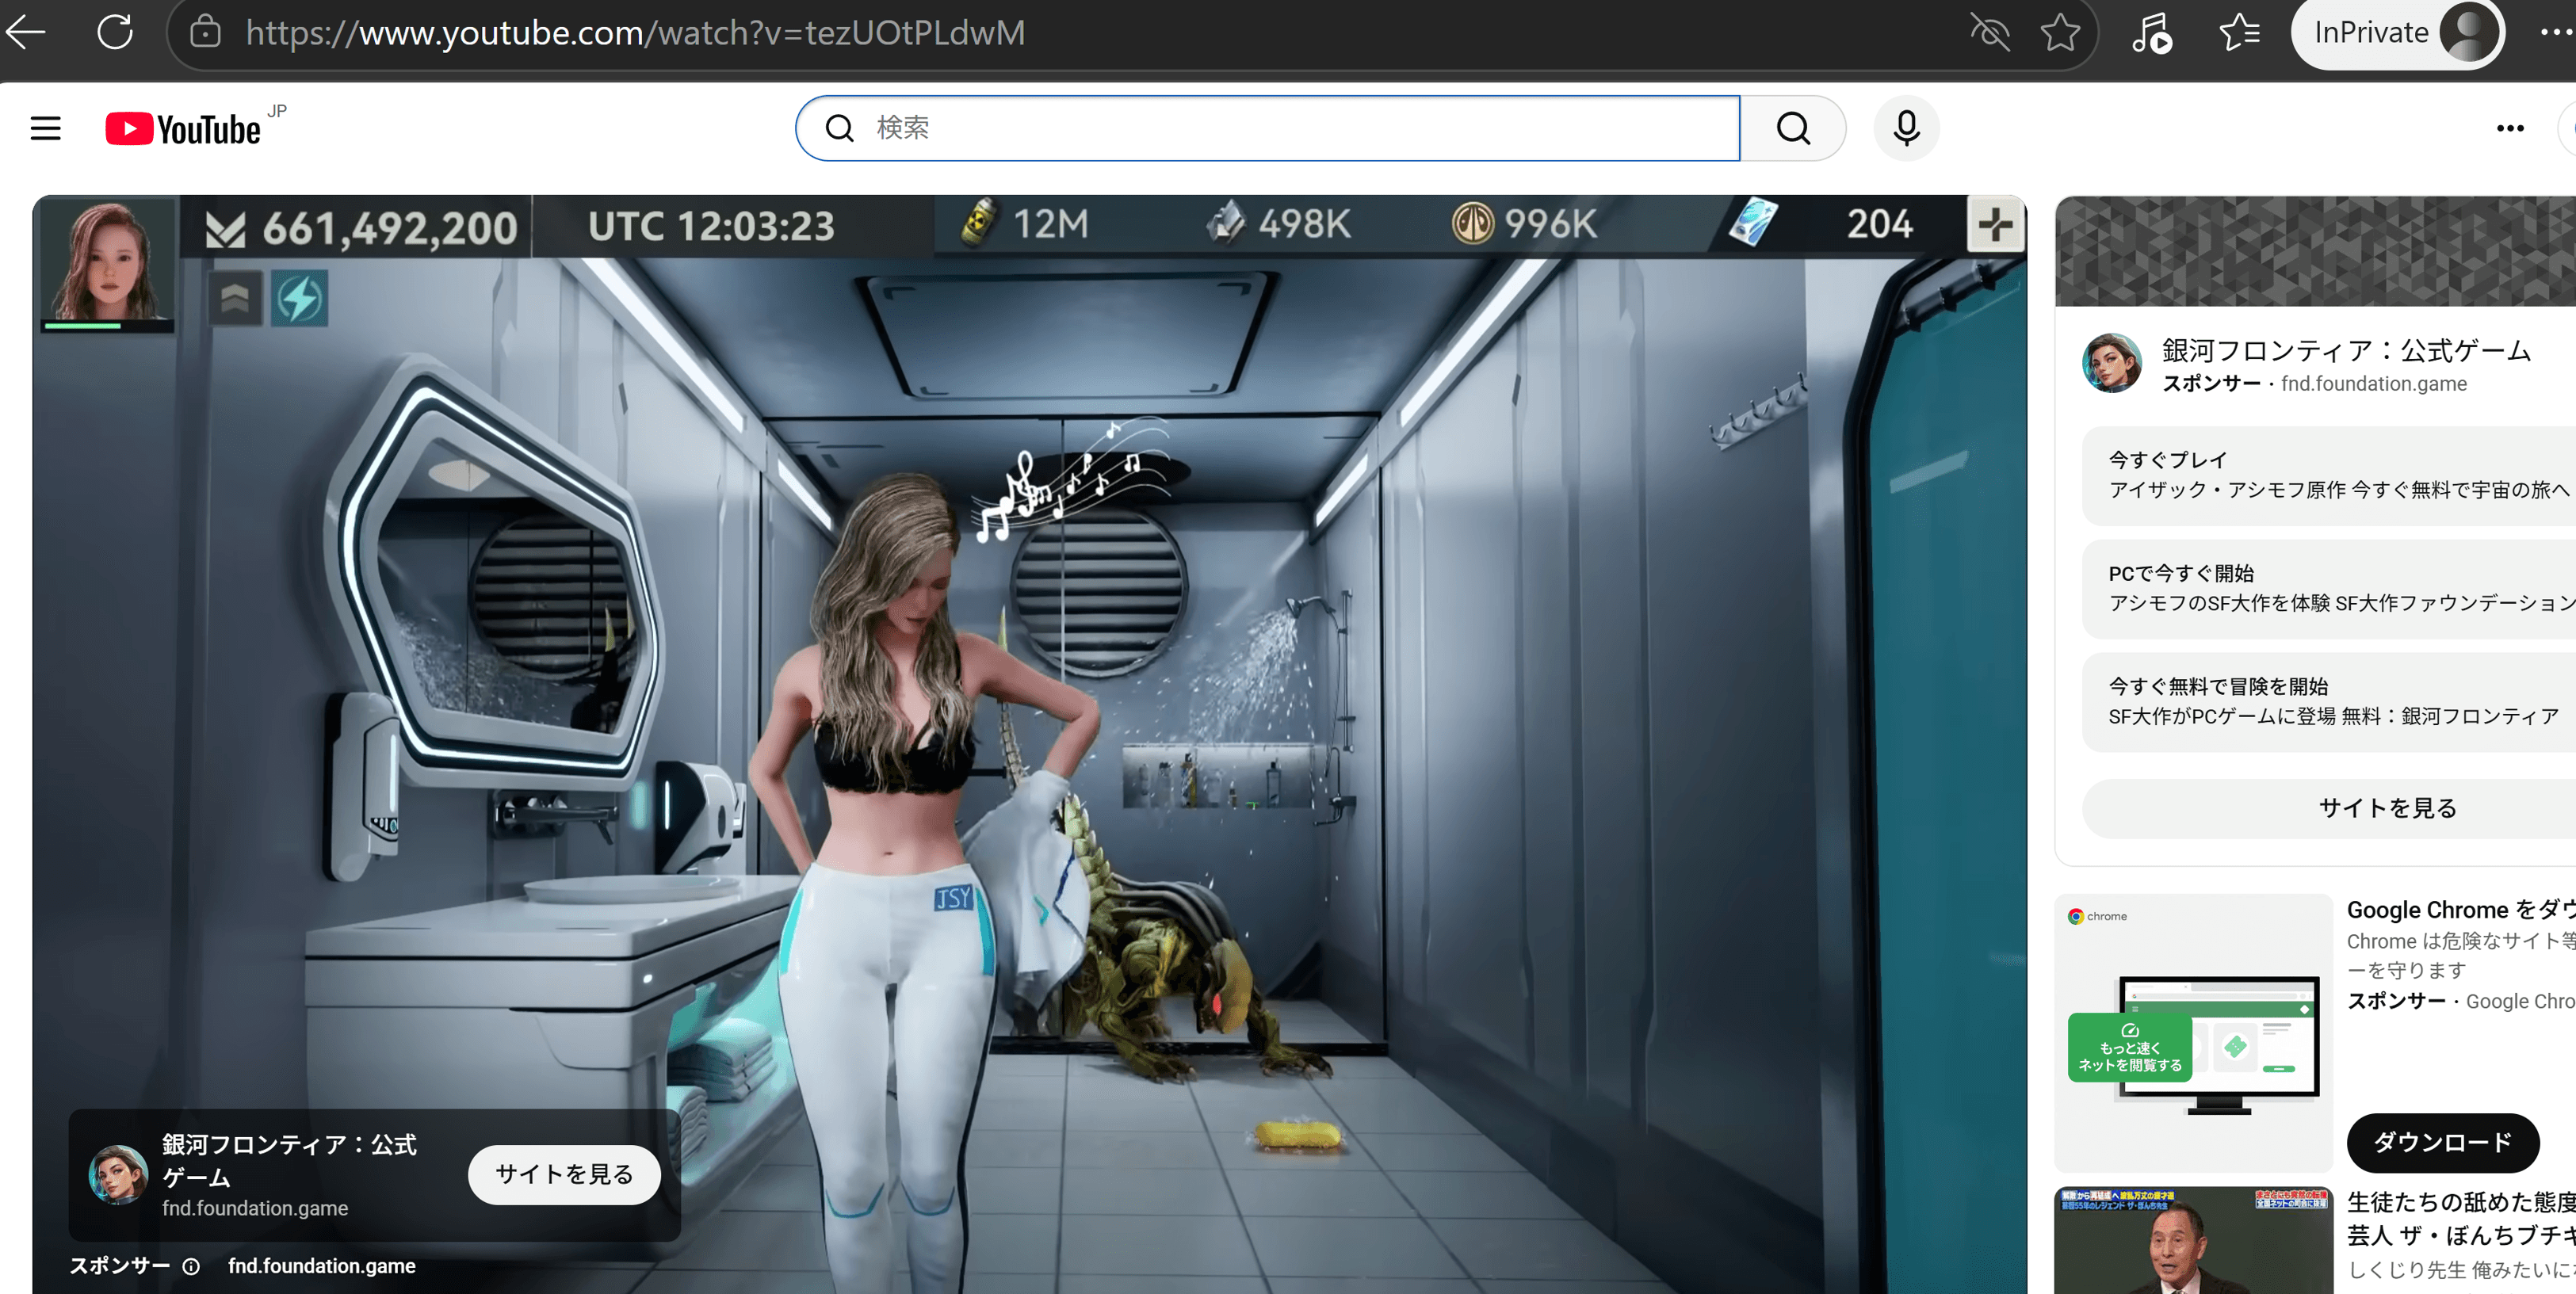
Task: Click the 661,492,200 power value
Action: 390,228
